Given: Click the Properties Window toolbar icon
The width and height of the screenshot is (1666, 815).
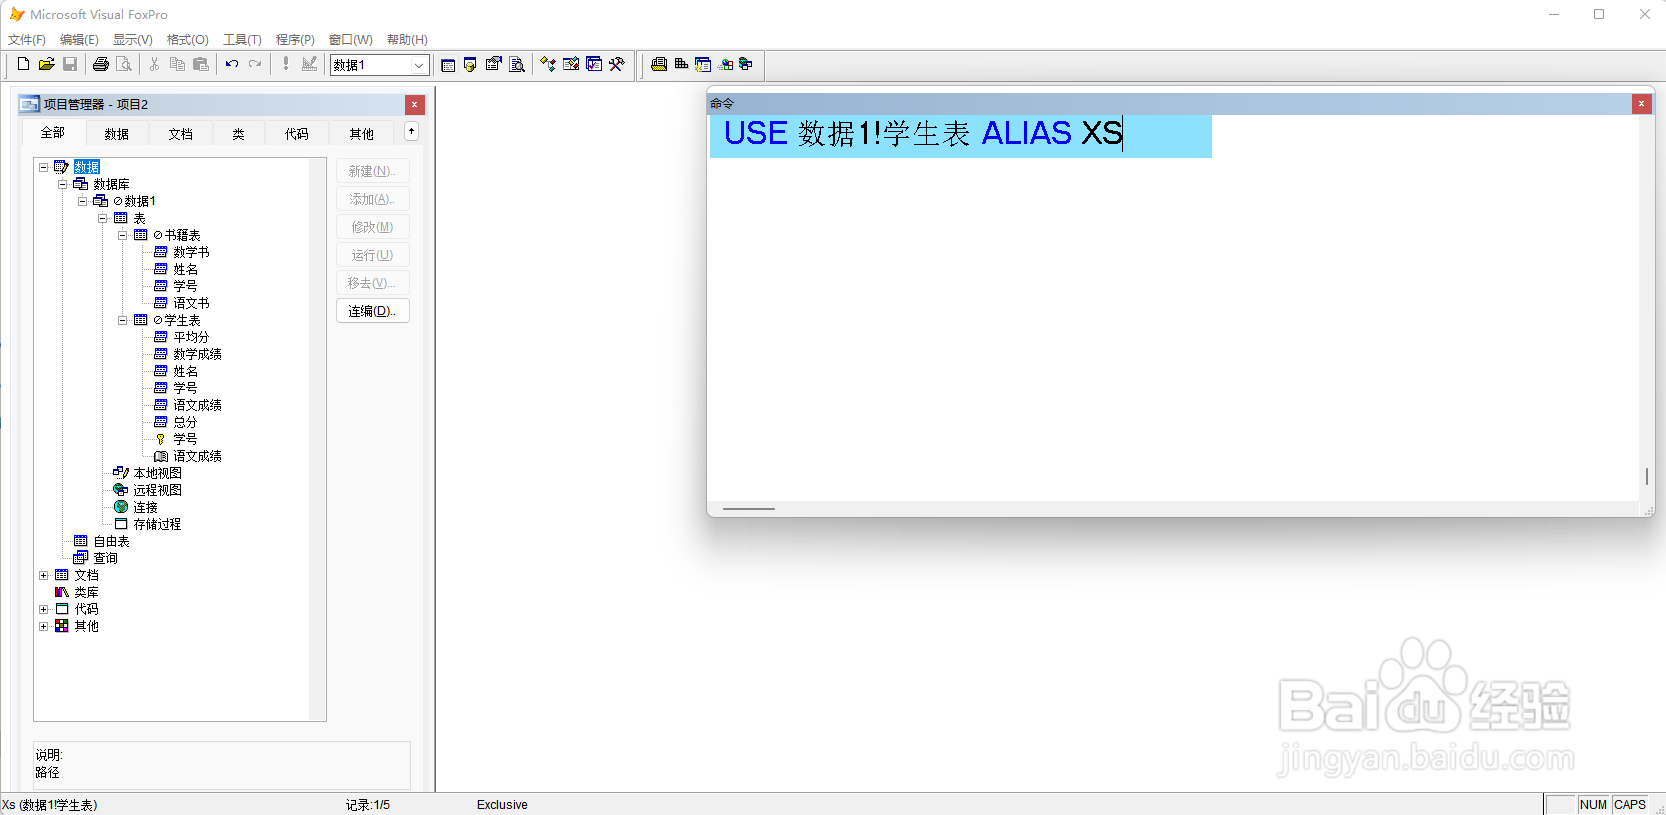Looking at the screenshot, I should (x=493, y=65).
